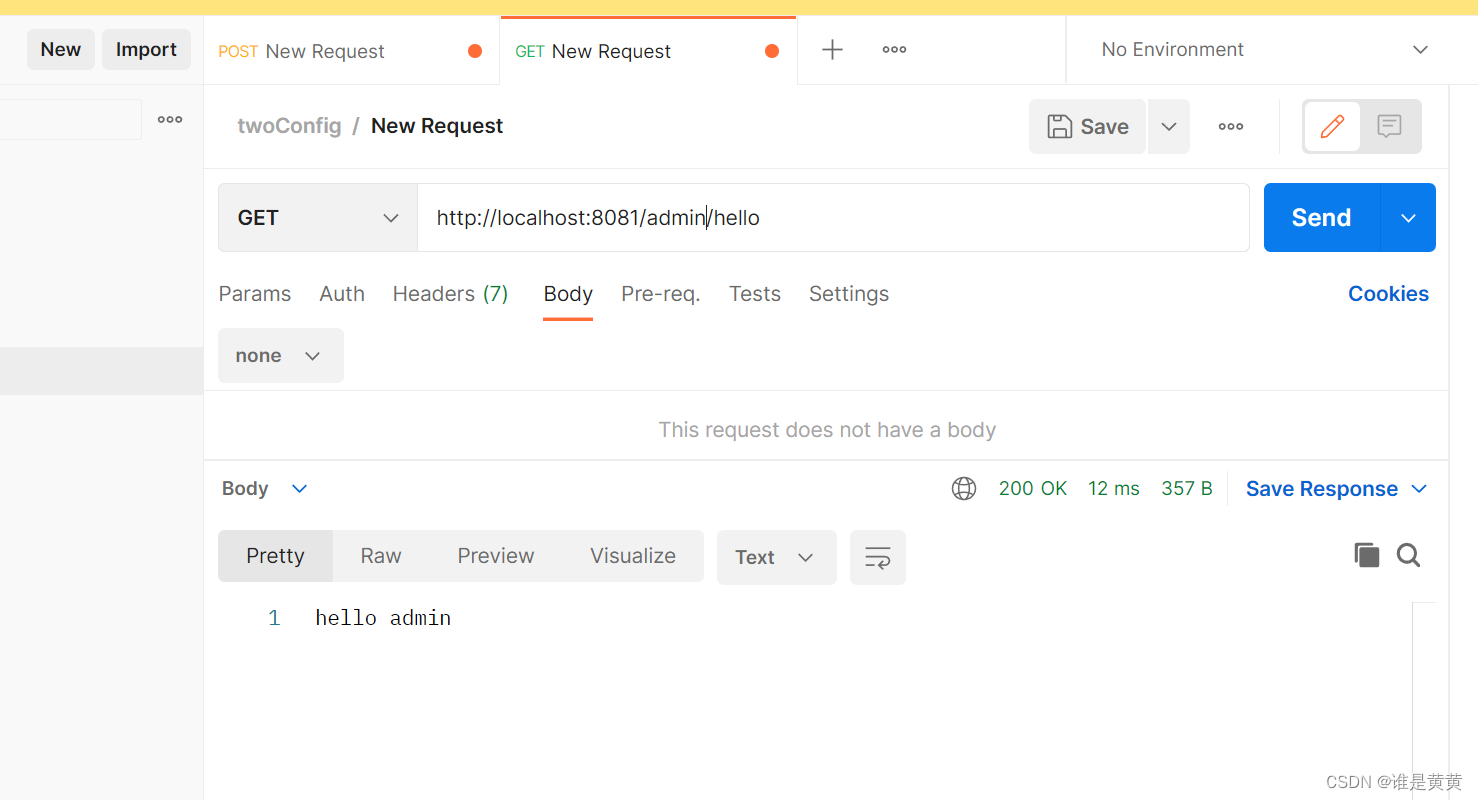Open the Pre-req. tab
1478x800 pixels.
pos(661,294)
